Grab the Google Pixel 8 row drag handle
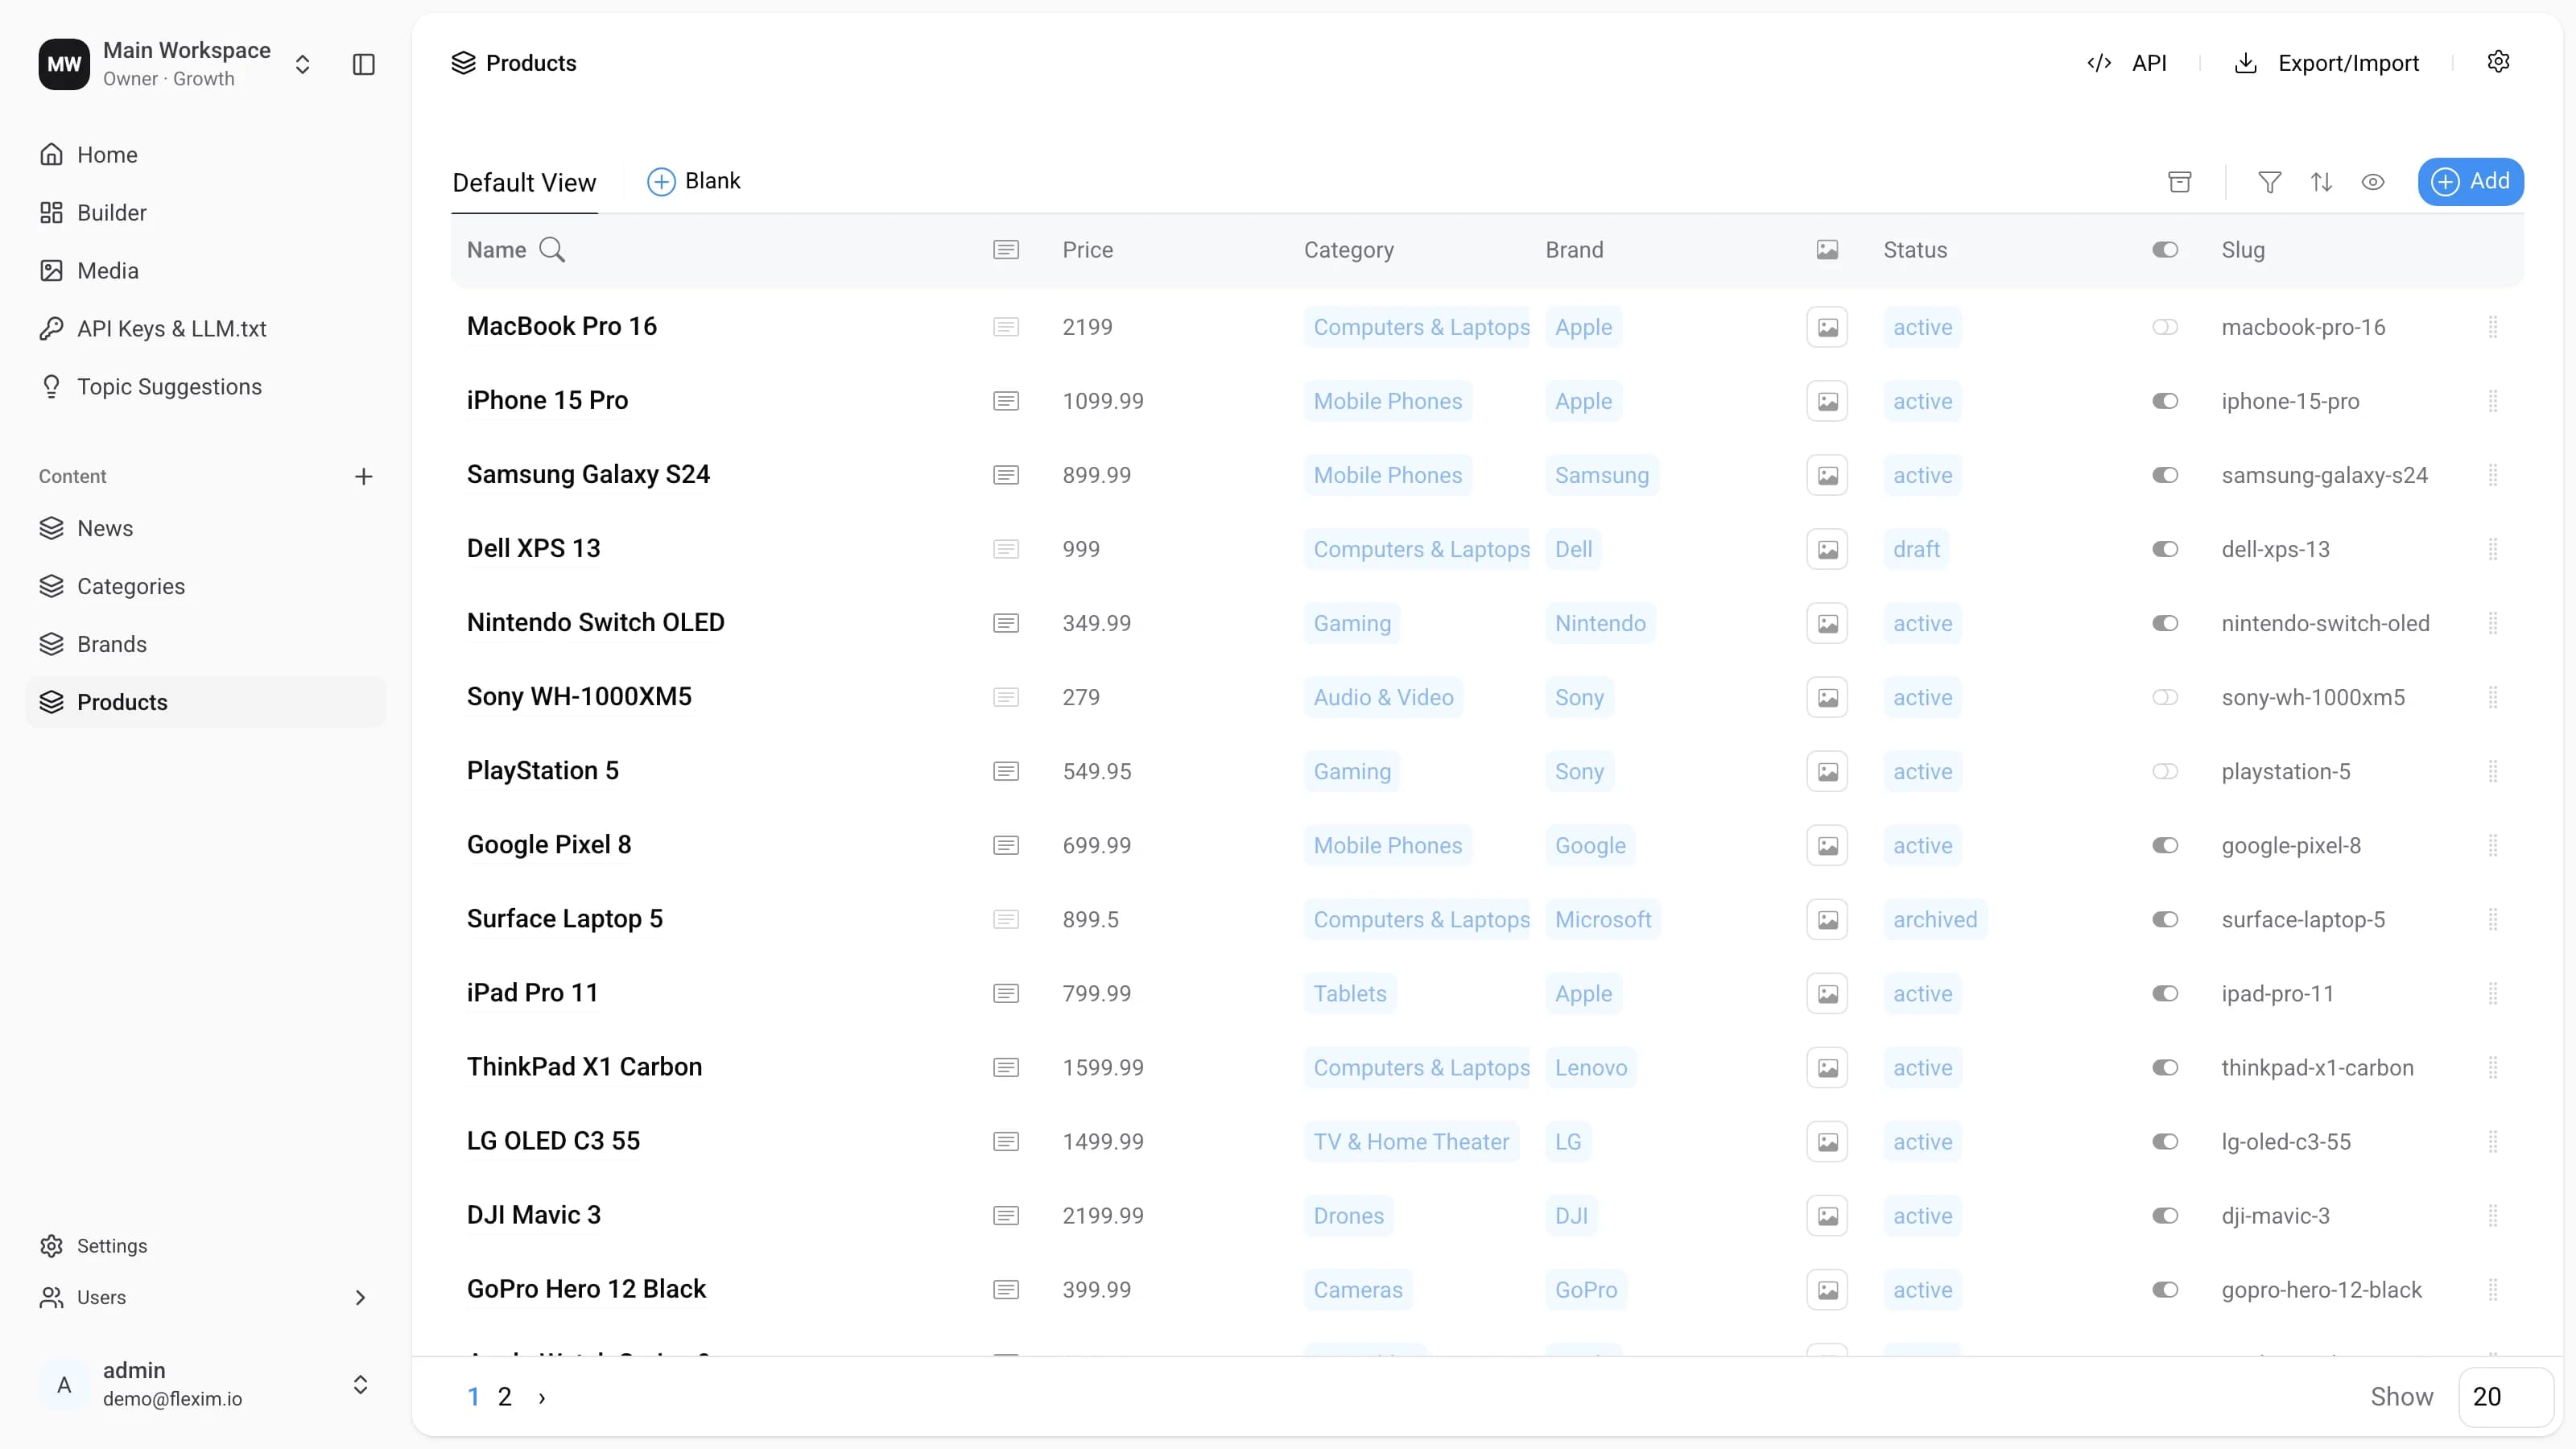This screenshot has height=1449, width=2576. 2493,845
